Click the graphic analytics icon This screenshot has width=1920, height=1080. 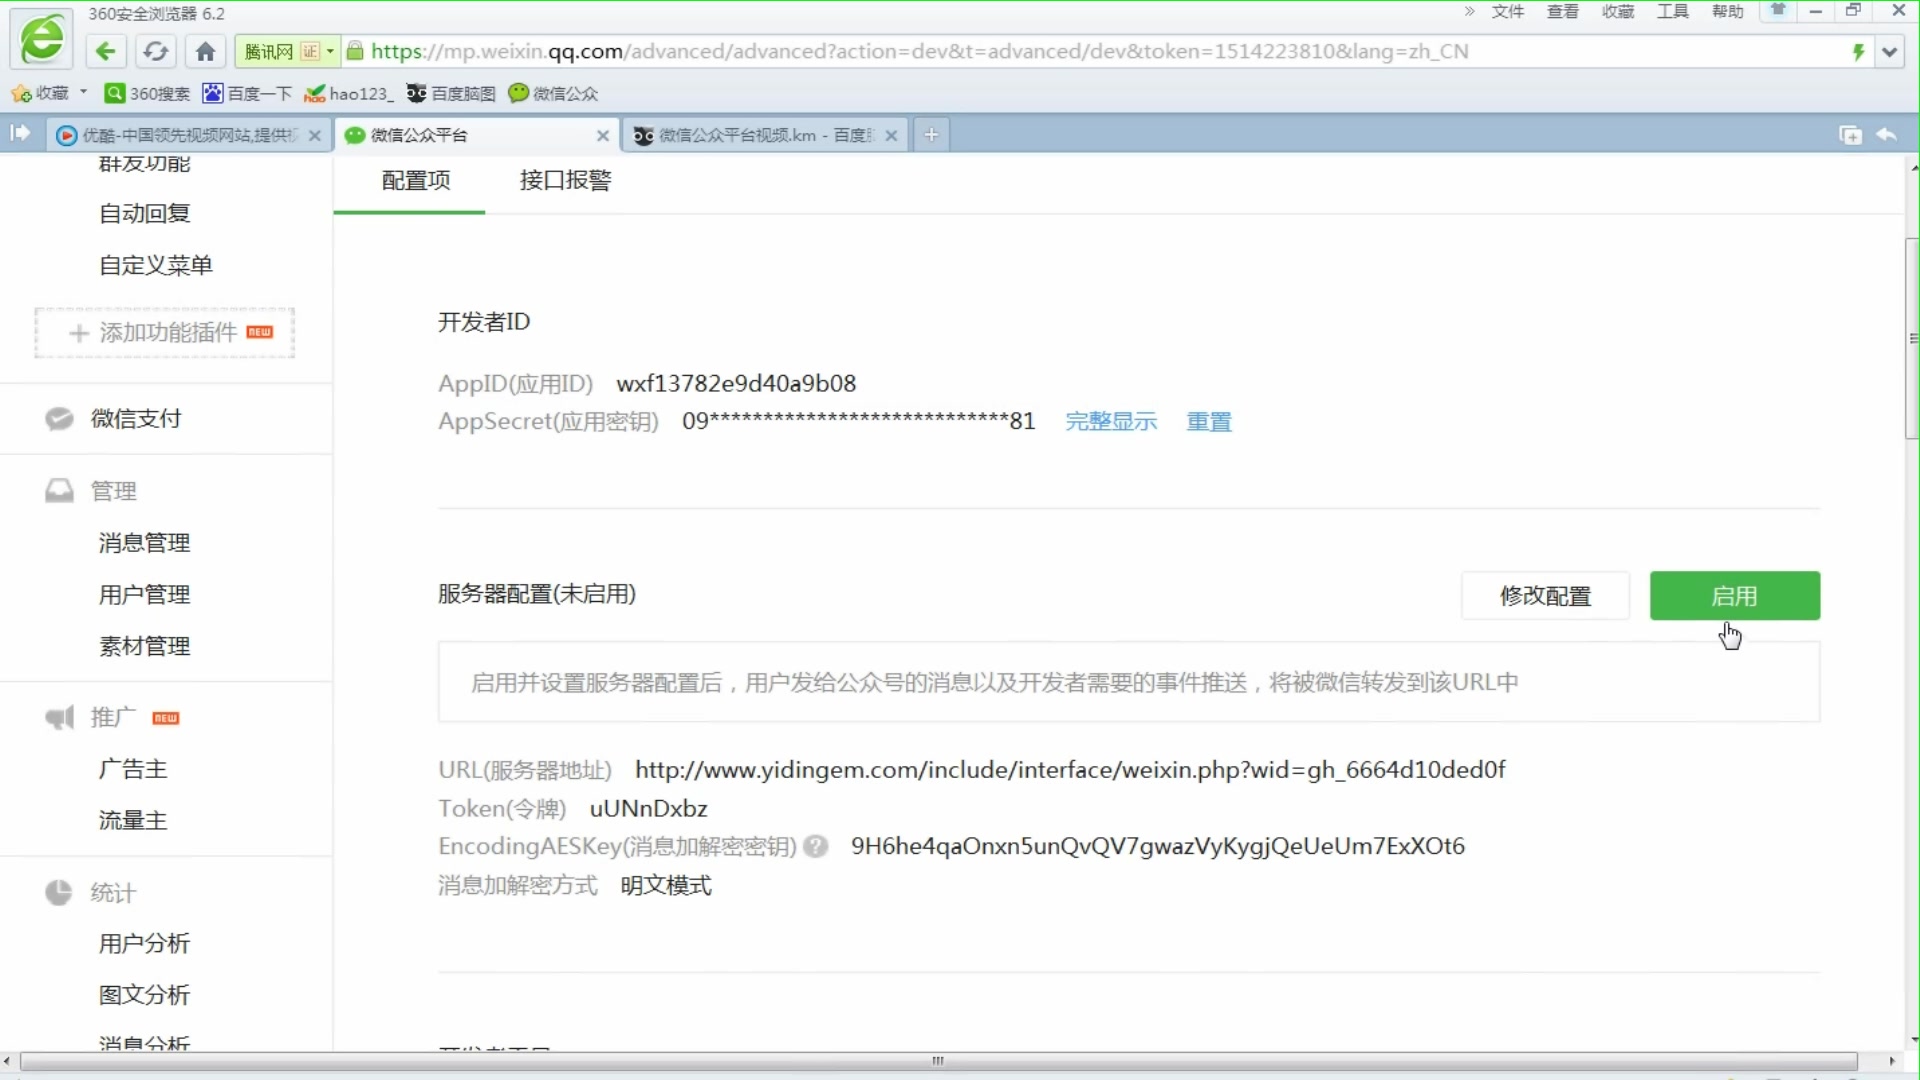144,994
